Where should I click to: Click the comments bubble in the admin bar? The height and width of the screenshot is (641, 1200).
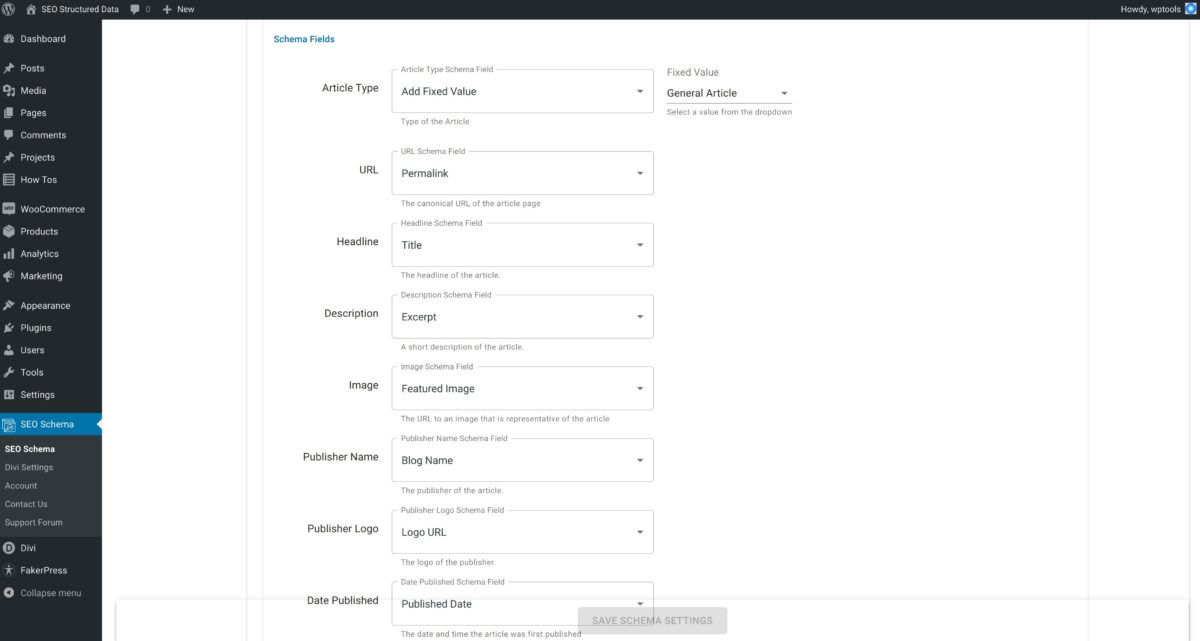(137, 9)
